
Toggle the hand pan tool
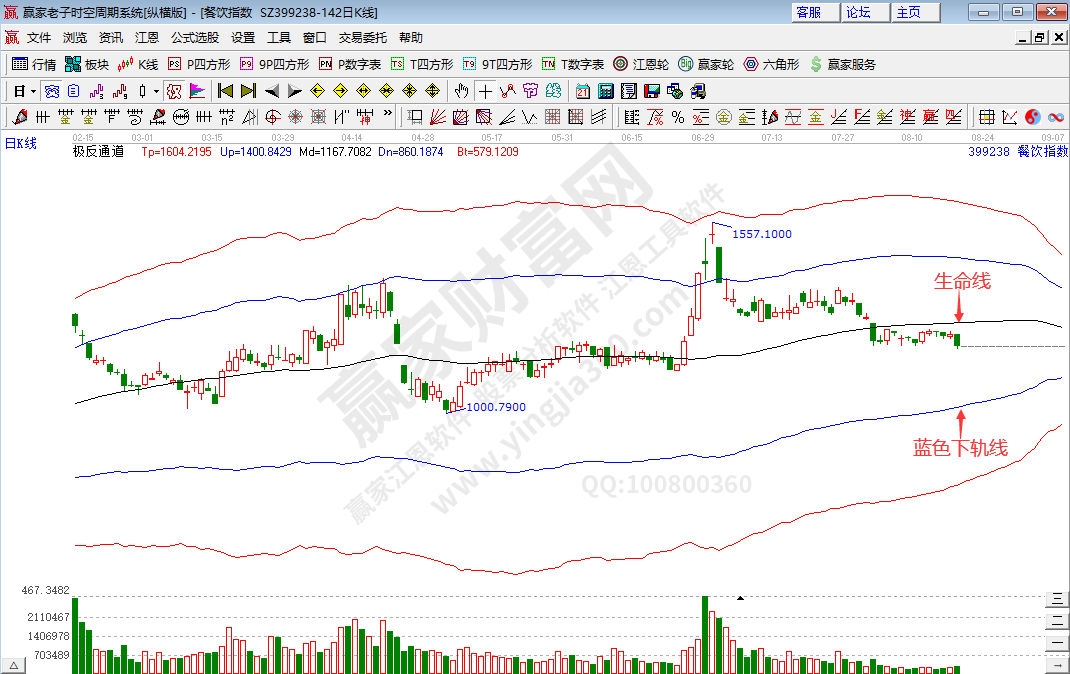coord(462,91)
